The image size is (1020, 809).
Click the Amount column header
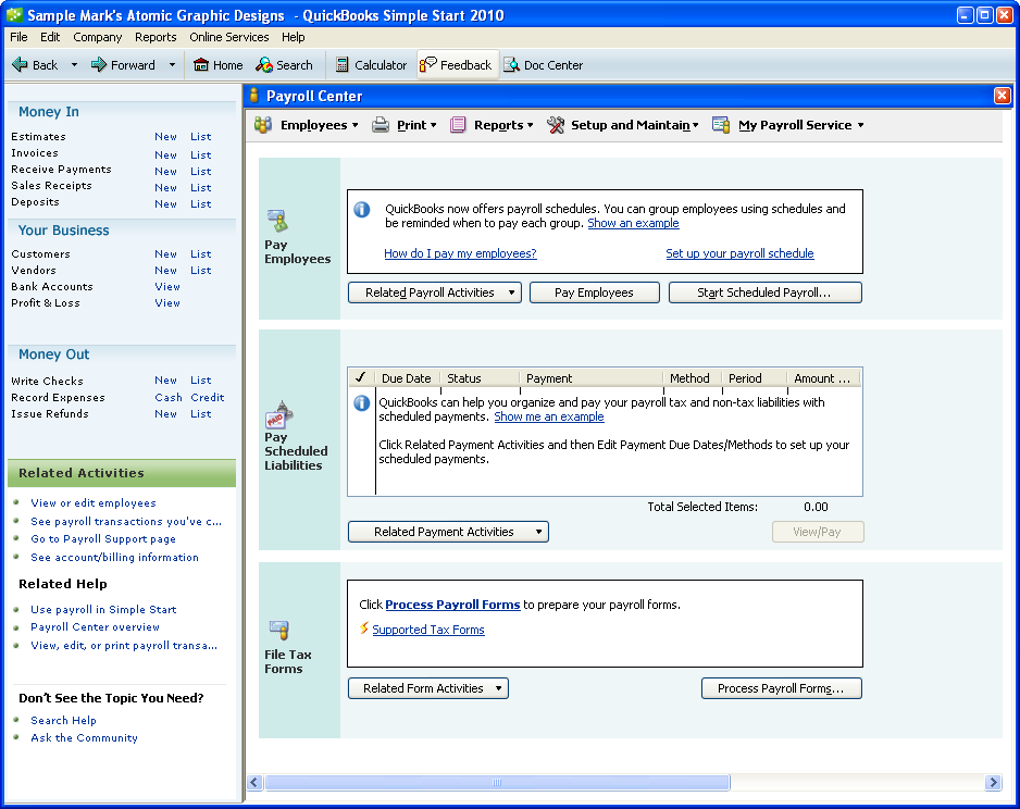pyautogui.click(x=824, y=378)
